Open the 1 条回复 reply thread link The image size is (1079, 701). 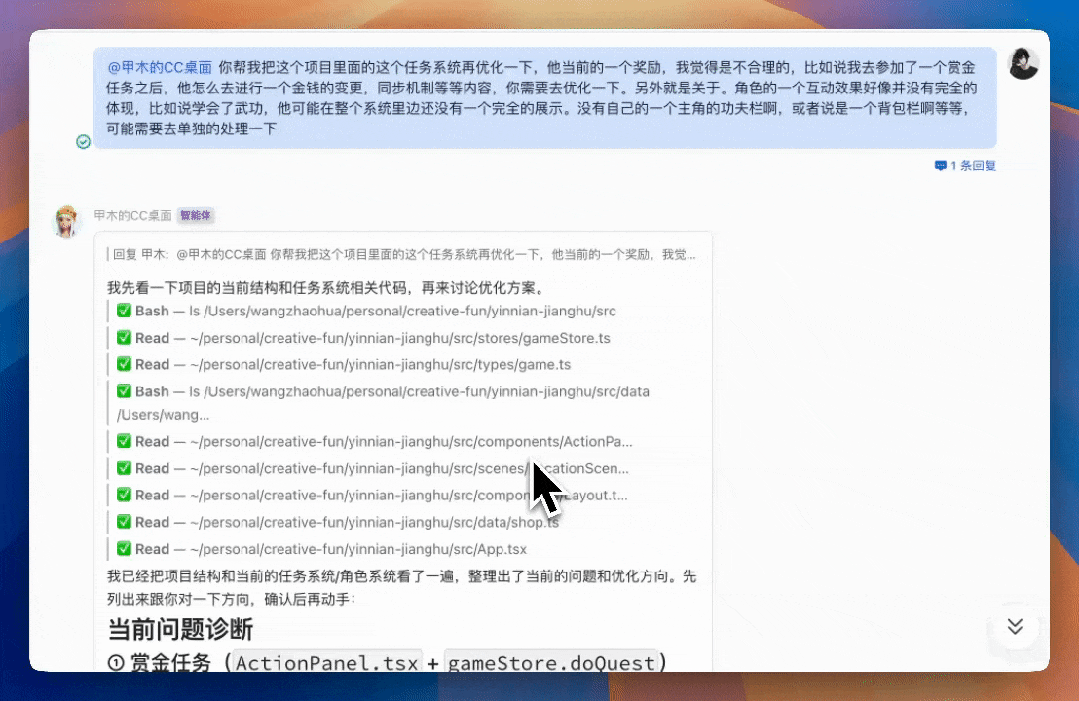(x=965, y=165)
